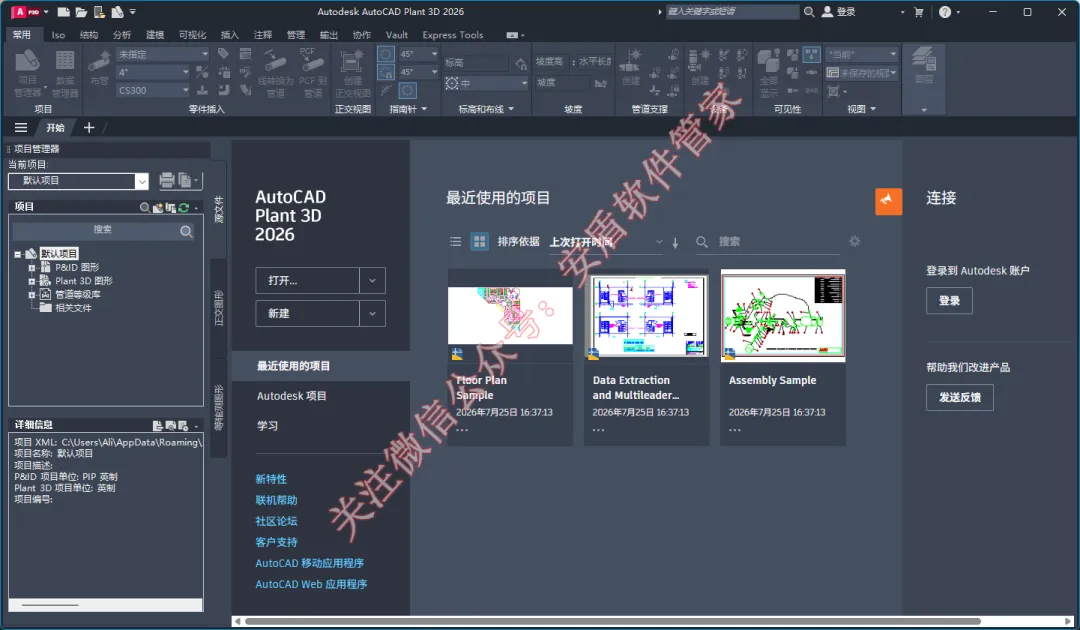
Task: Click the help question mark icon
Action: 945,12
